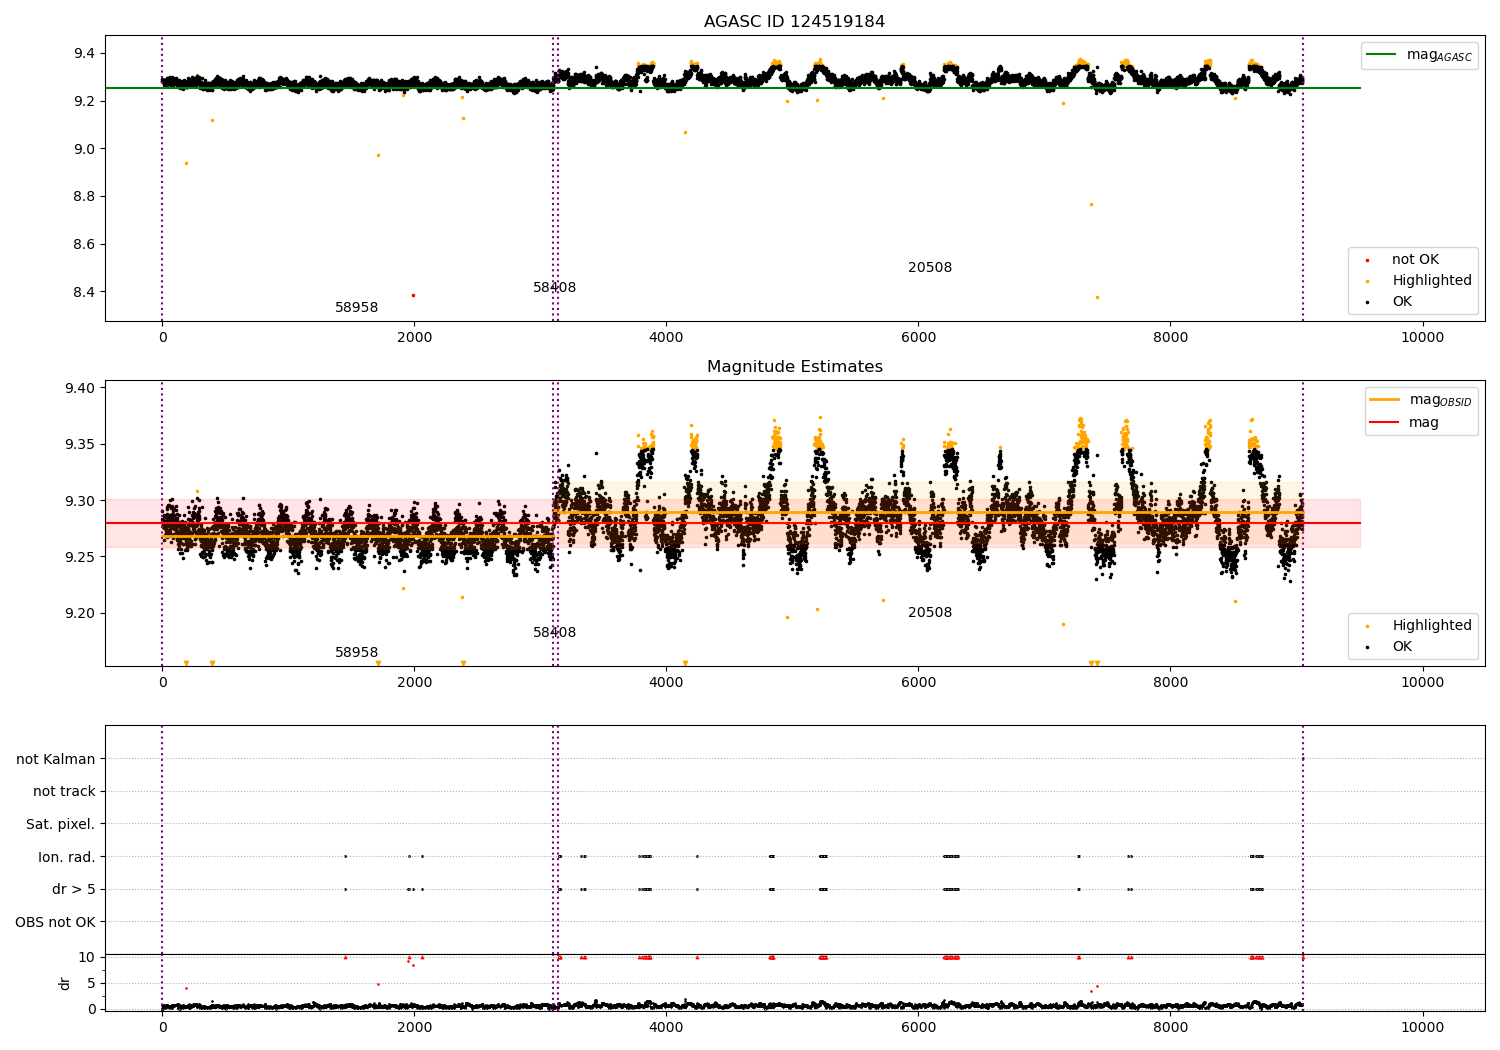Viewport: 1500px width, 1050px height.
Task: Click the 'OBS not OK' row label
Action: click(56, 922)
